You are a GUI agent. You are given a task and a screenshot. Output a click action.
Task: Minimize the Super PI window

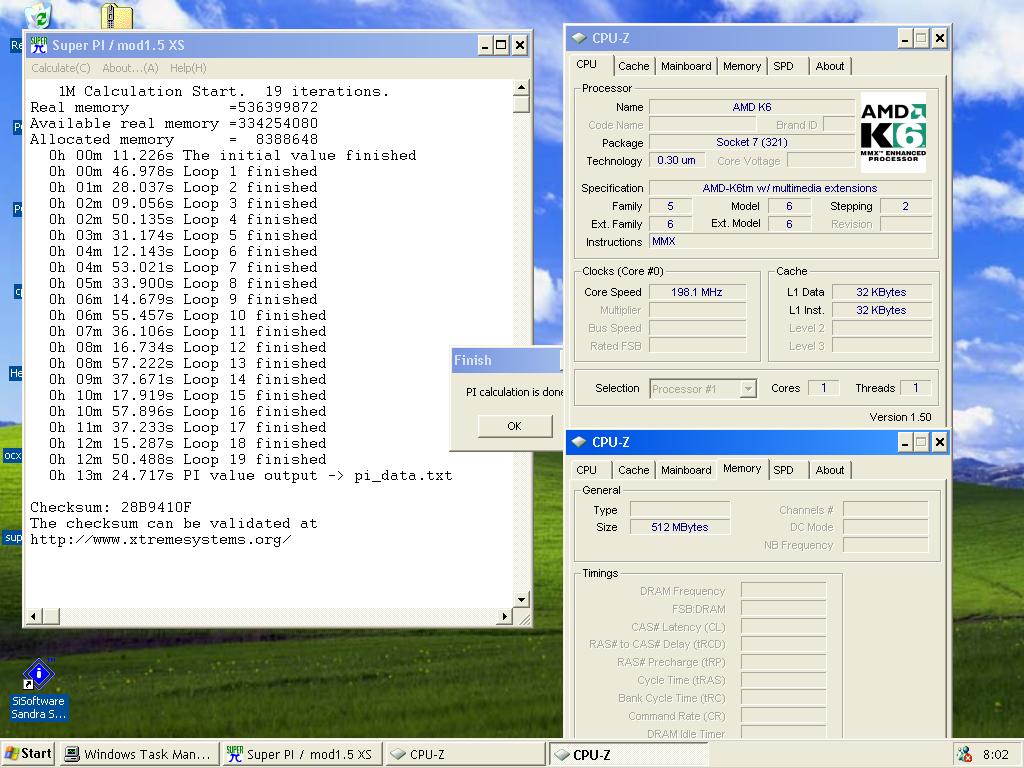coord(485,45)
